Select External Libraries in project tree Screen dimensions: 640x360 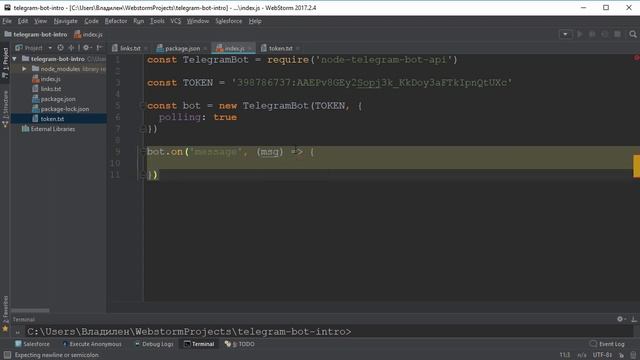[x=48, y=129]
